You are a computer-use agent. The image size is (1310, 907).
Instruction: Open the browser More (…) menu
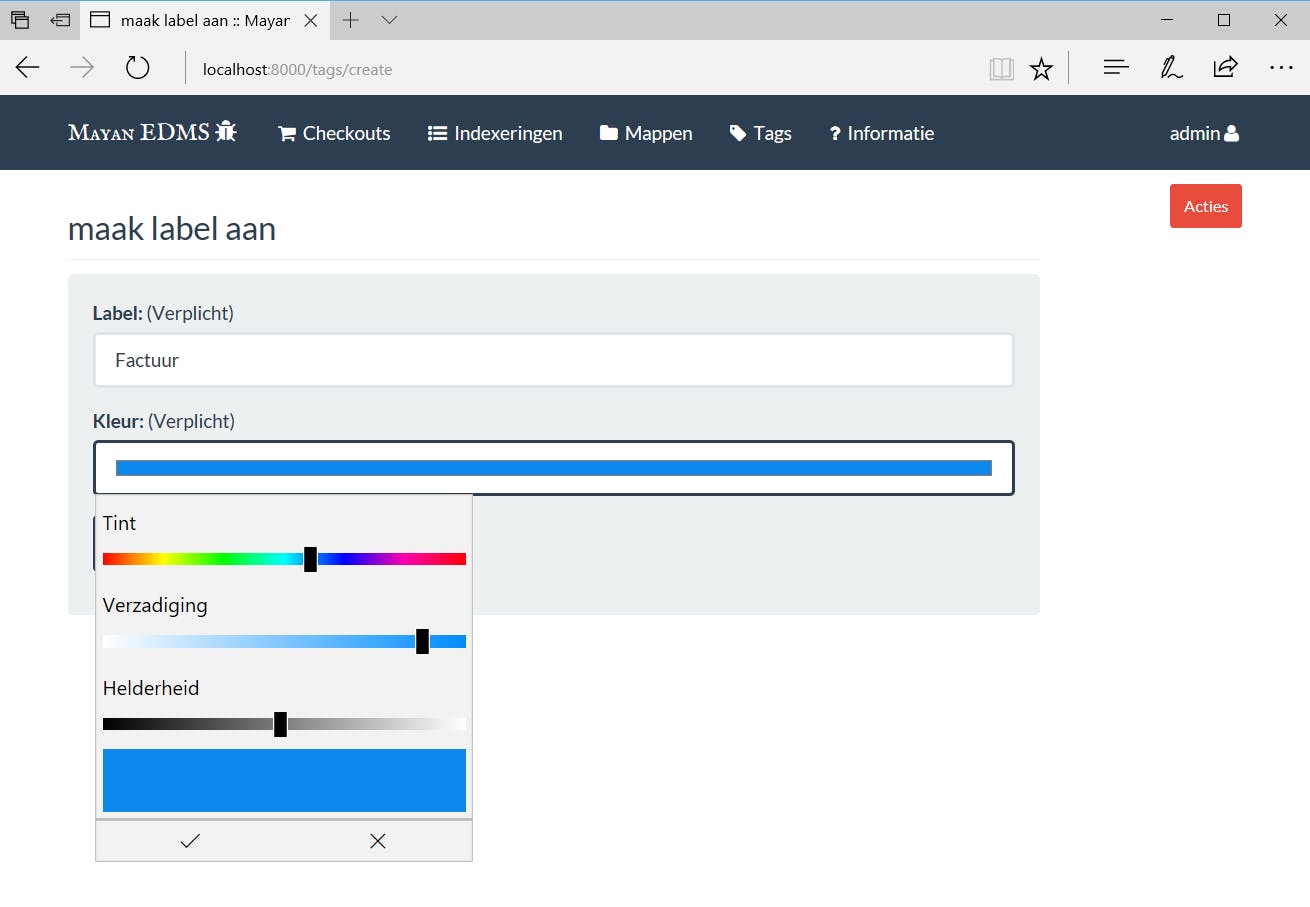pyautogui.click(x=1281, y=68)
